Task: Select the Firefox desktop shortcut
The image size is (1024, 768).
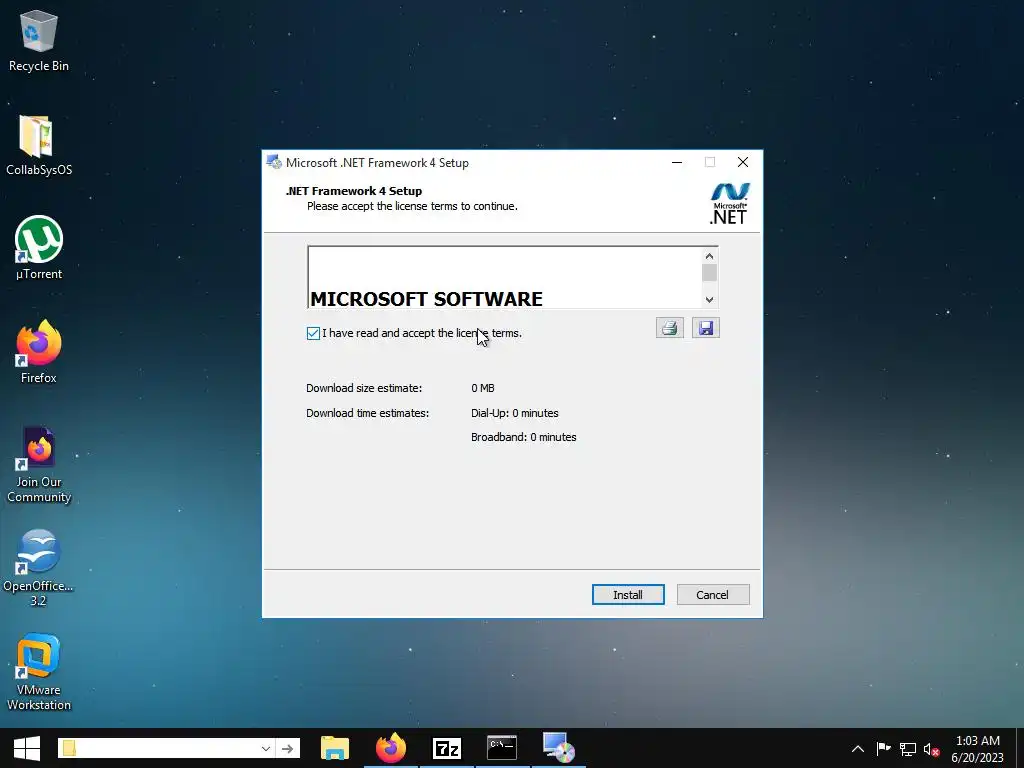Action: (39, 353)
